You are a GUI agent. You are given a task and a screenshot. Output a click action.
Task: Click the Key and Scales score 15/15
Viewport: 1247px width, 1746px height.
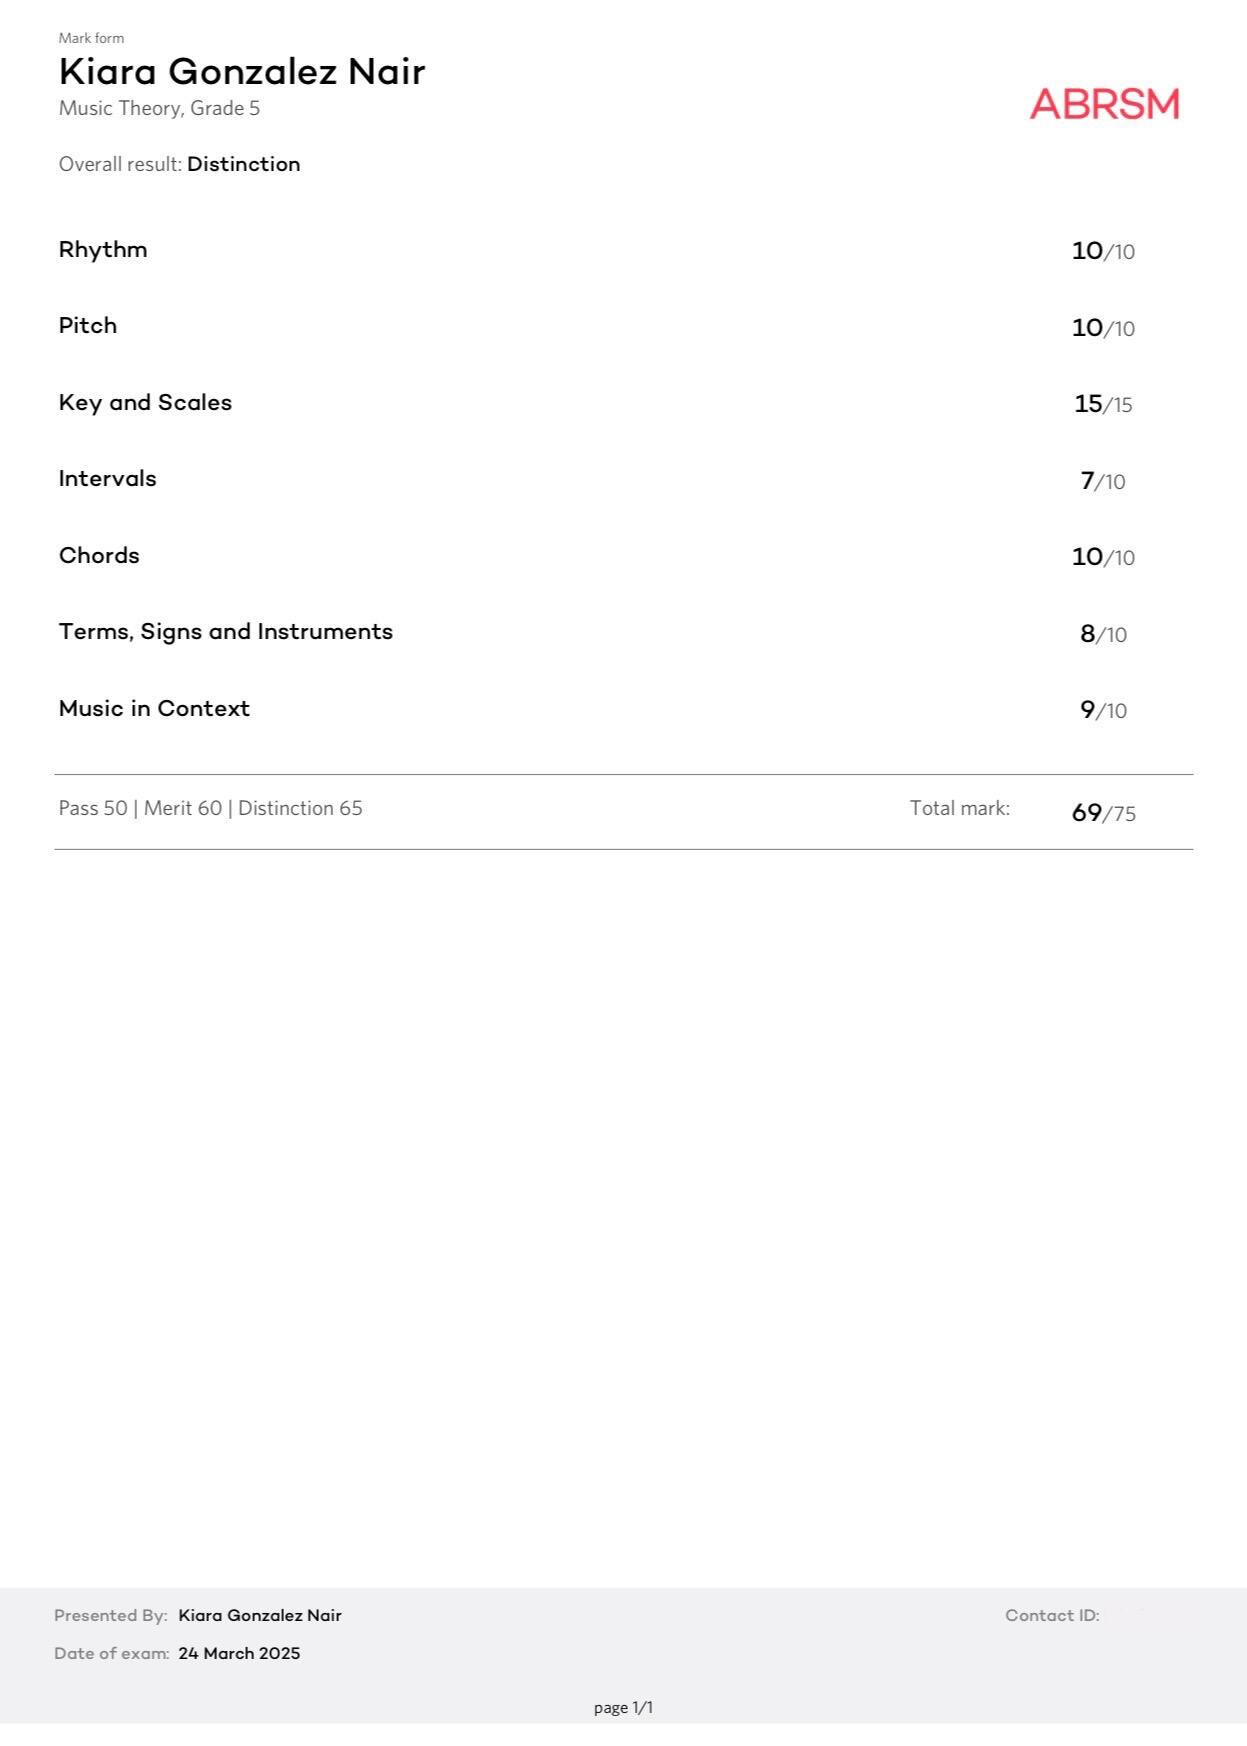[x=1103, y=404]
